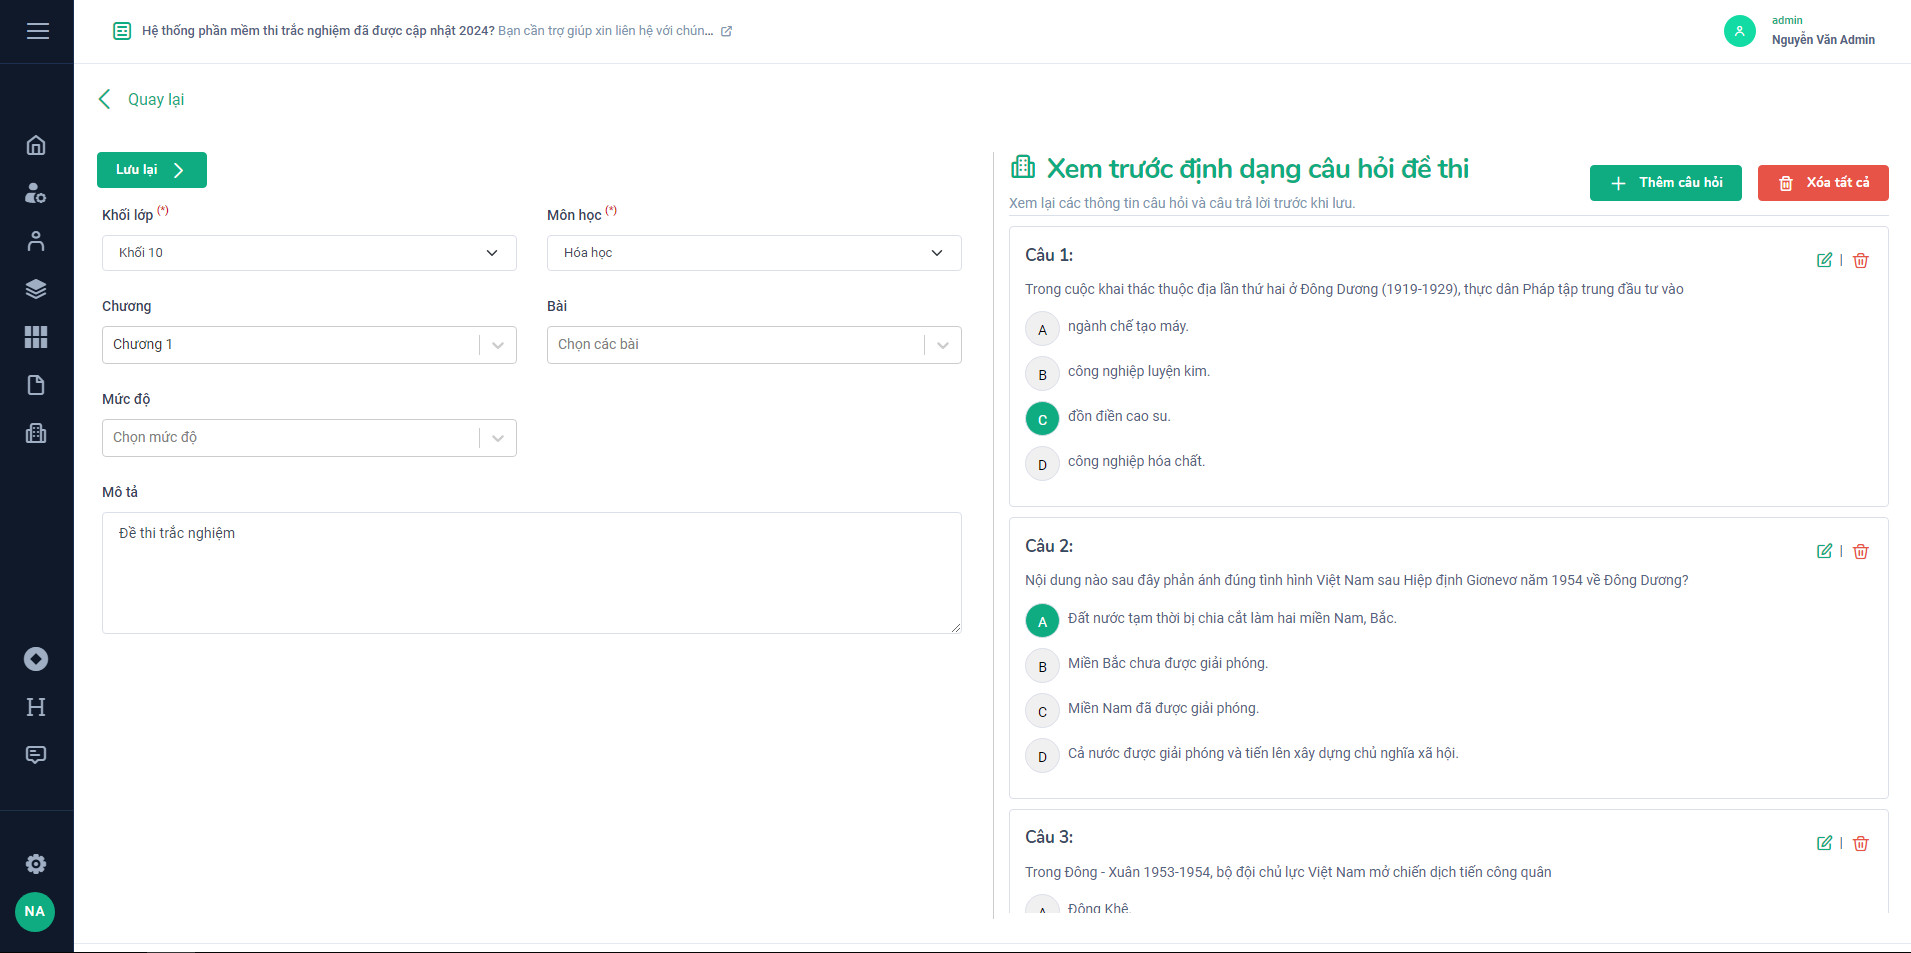Click into the Mô tả text area
This screenshot has height=953, width=1911.
pos(531,573)
